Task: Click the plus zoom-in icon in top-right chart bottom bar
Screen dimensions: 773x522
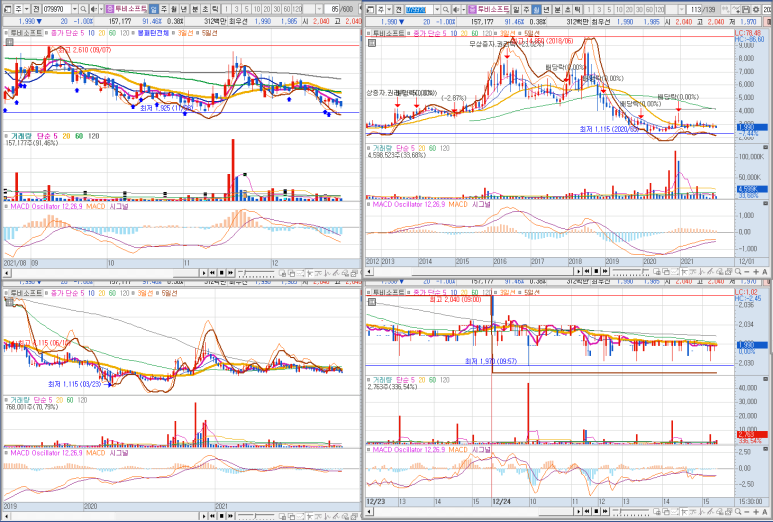Action: pos(756,272)
